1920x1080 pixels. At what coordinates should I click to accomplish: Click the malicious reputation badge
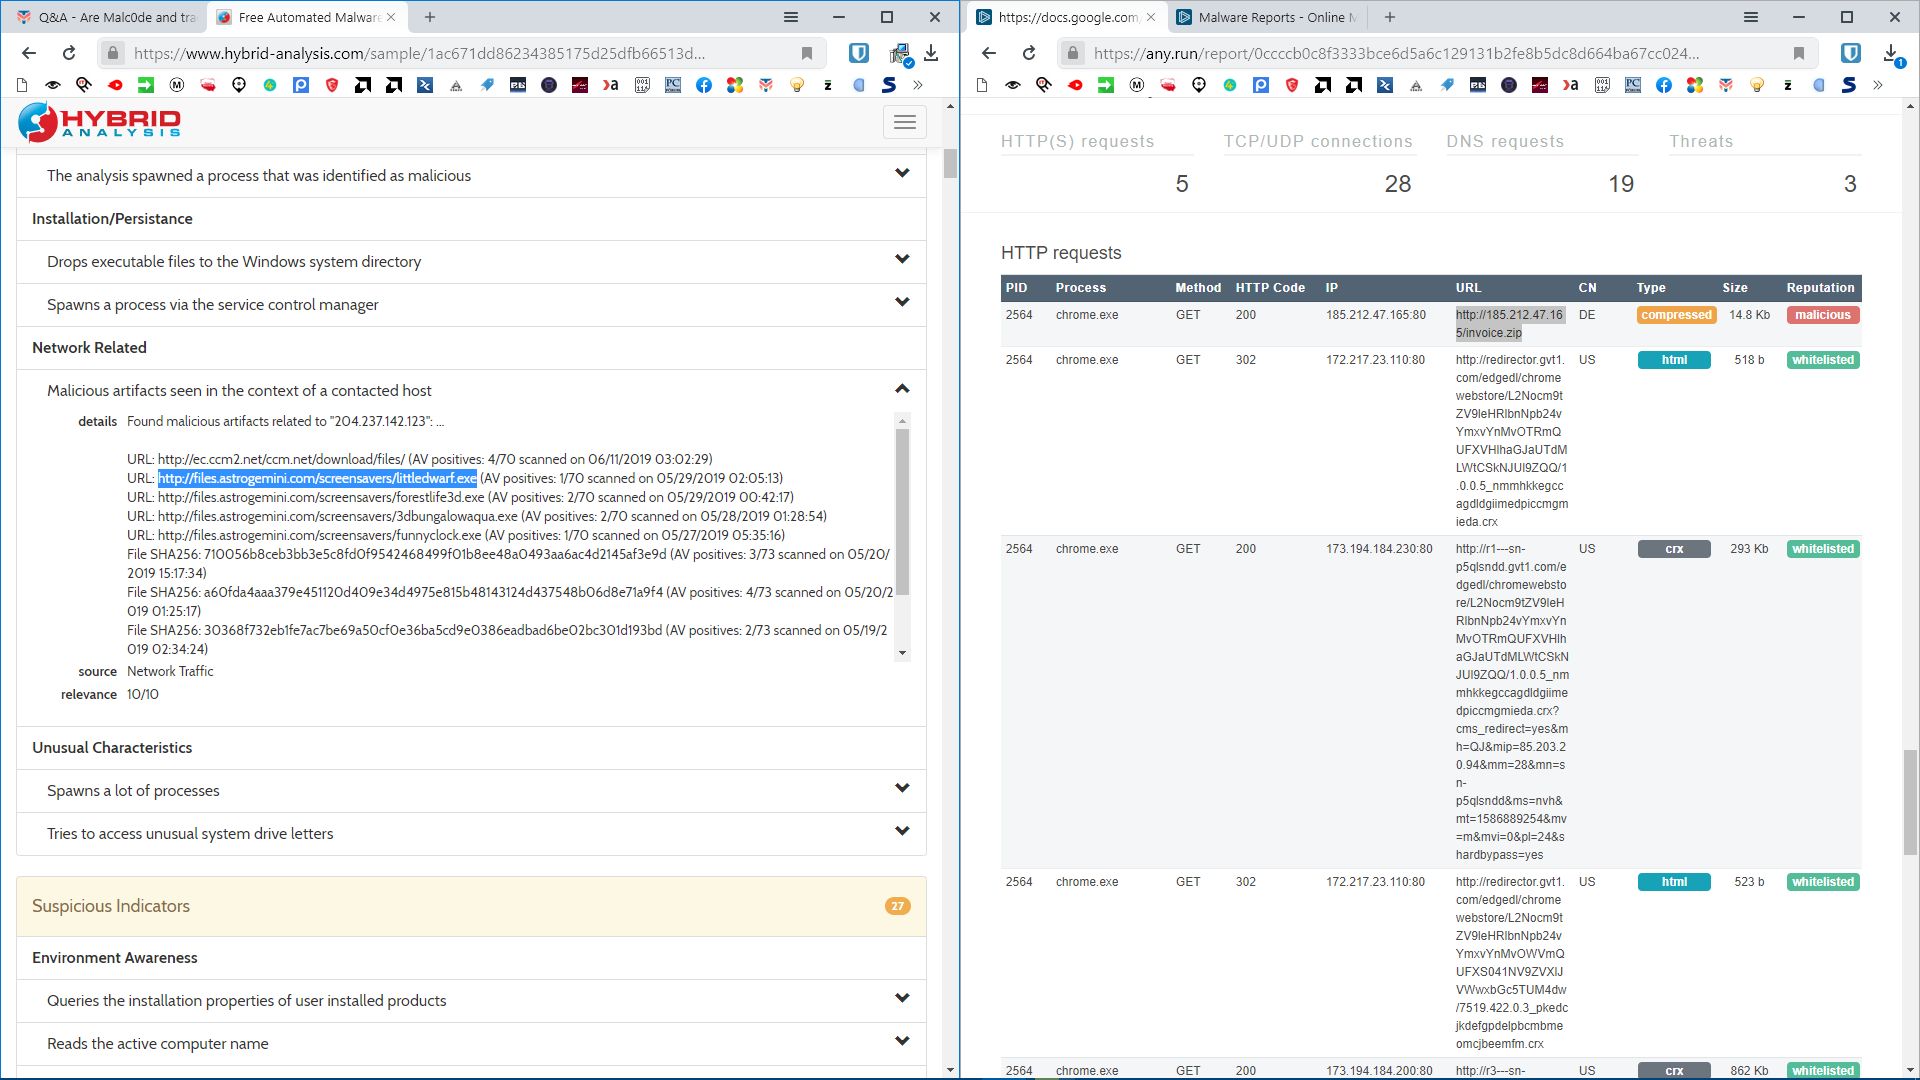(x=1822, y=315)
